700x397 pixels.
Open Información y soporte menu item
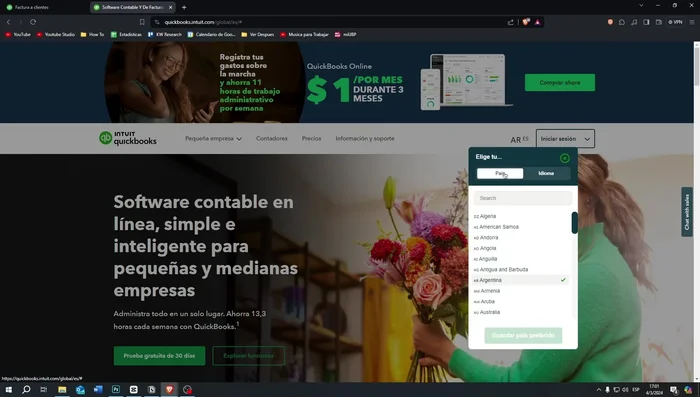tap(365, 138)
